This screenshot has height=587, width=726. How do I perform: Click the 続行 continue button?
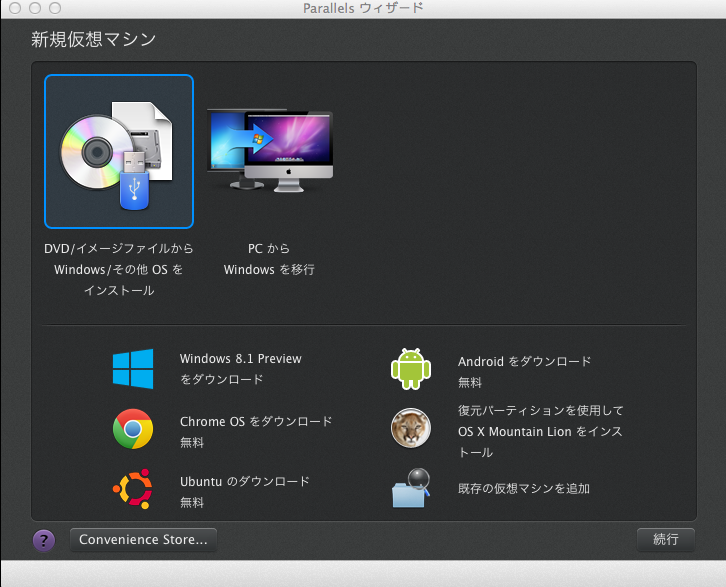click(666, 540)
